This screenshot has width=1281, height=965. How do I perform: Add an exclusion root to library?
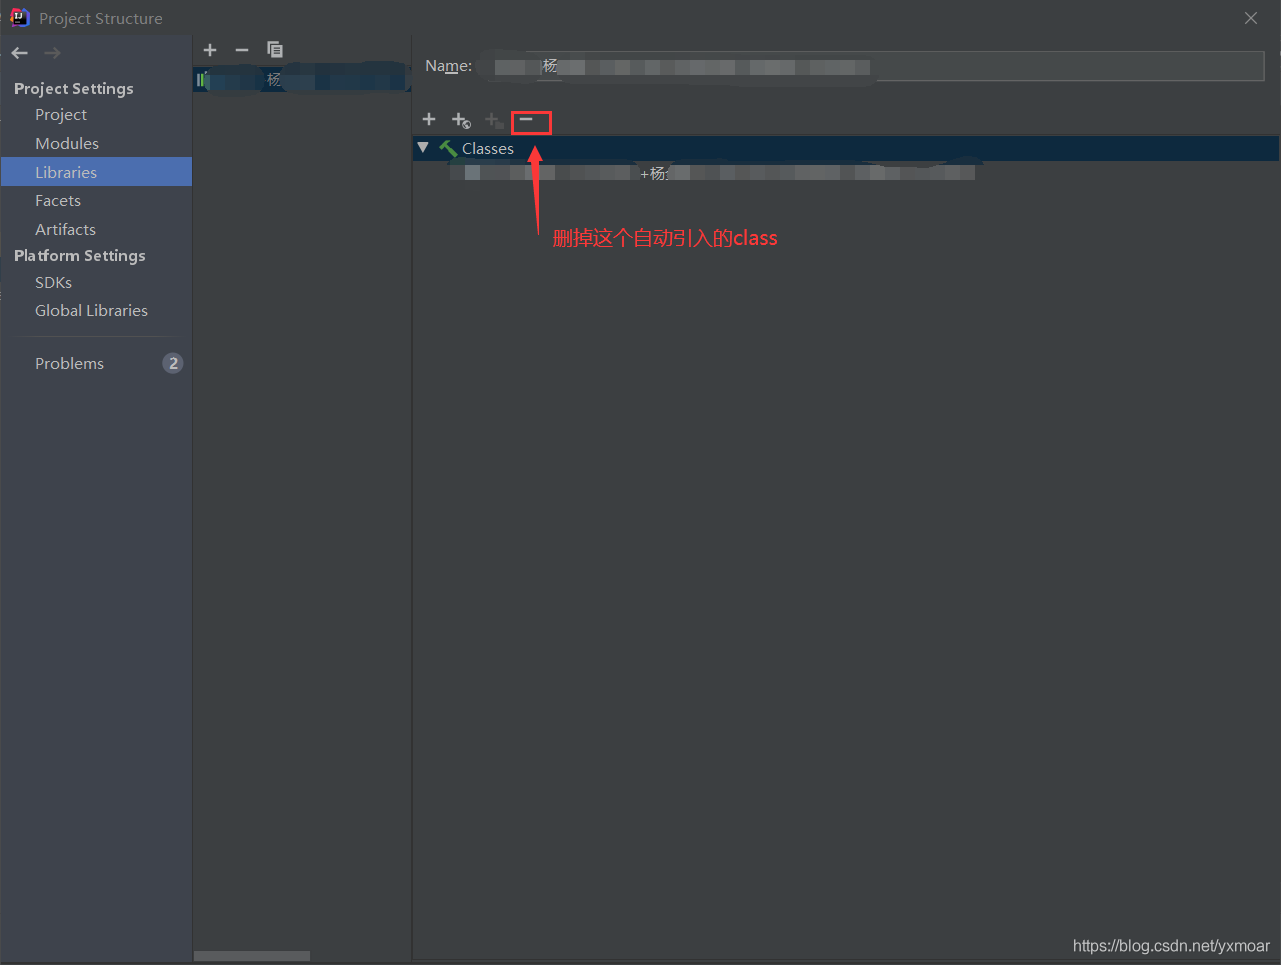pos(493,120)
